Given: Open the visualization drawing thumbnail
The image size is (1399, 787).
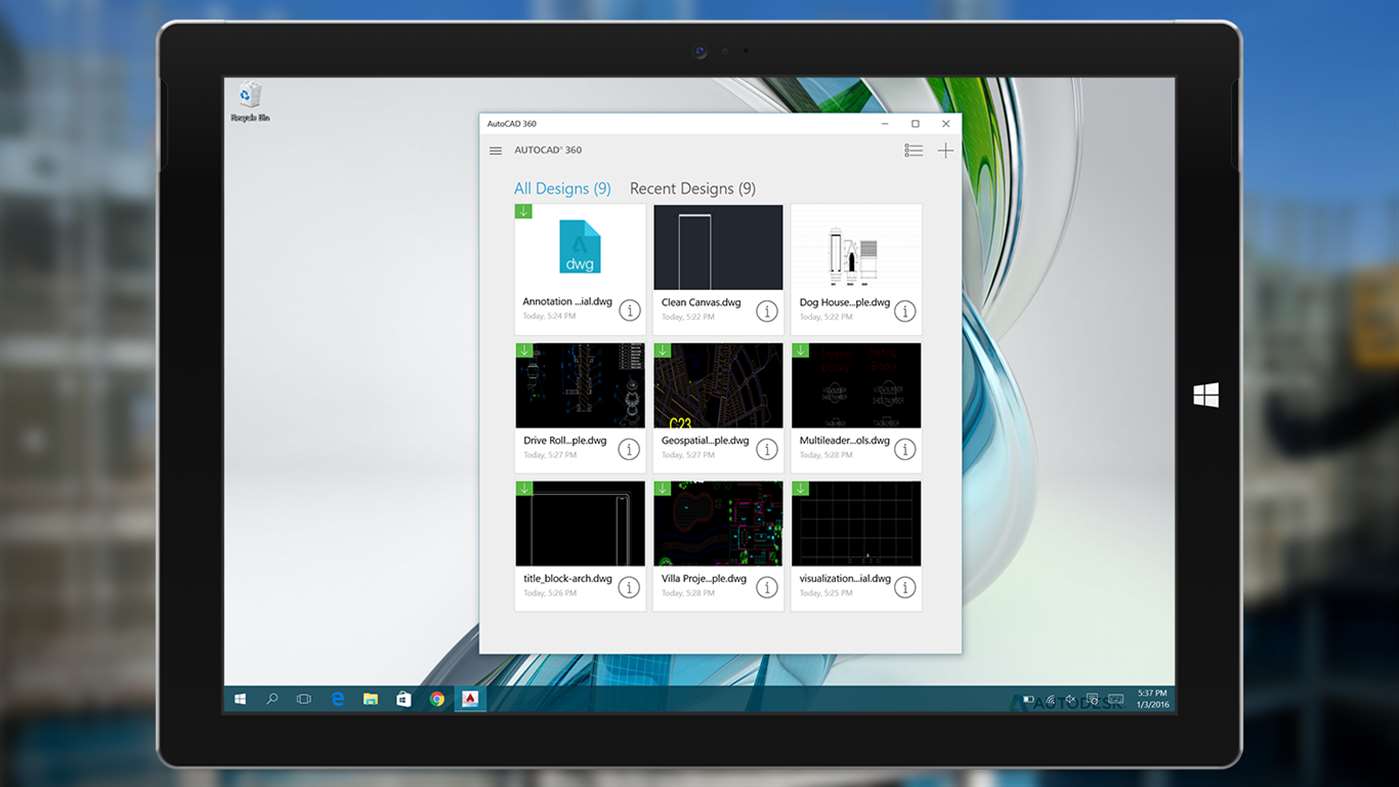Looking at the screenshot, I should [x=856, y=523].
